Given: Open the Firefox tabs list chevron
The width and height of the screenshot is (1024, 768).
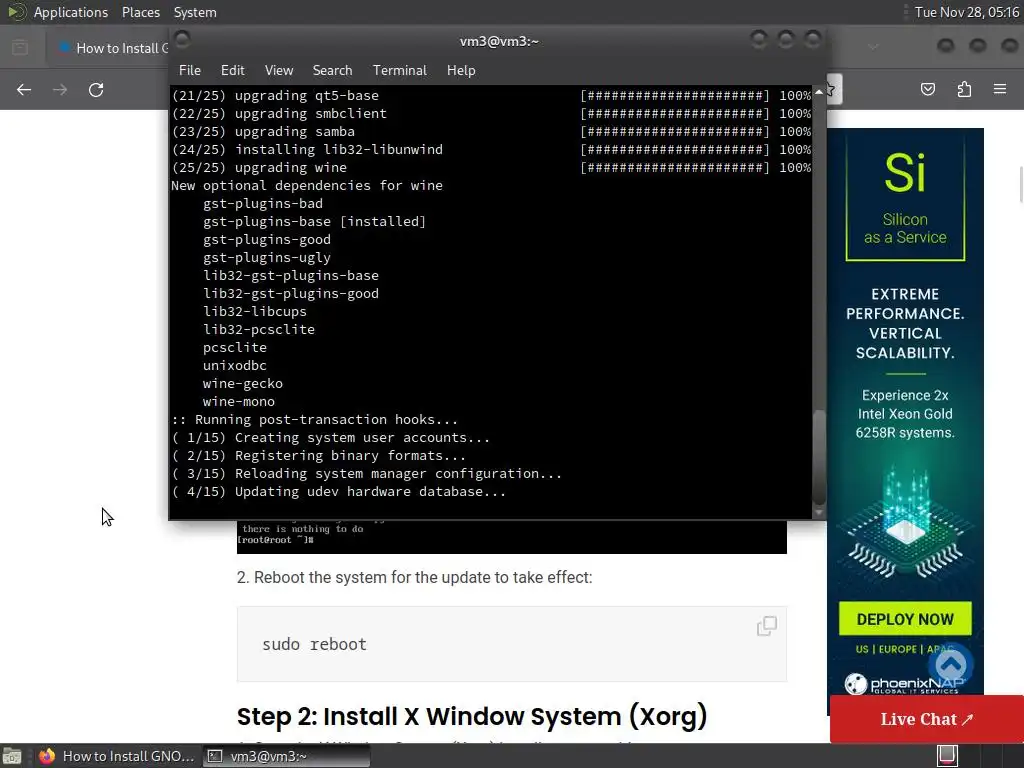Looking at the screenshot, I should [x=873, y=47].
